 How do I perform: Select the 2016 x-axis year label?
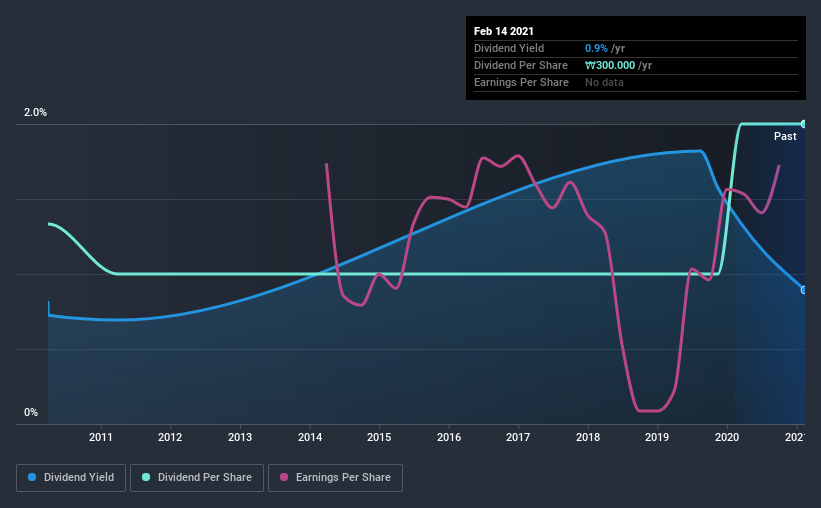pos(449,437)
